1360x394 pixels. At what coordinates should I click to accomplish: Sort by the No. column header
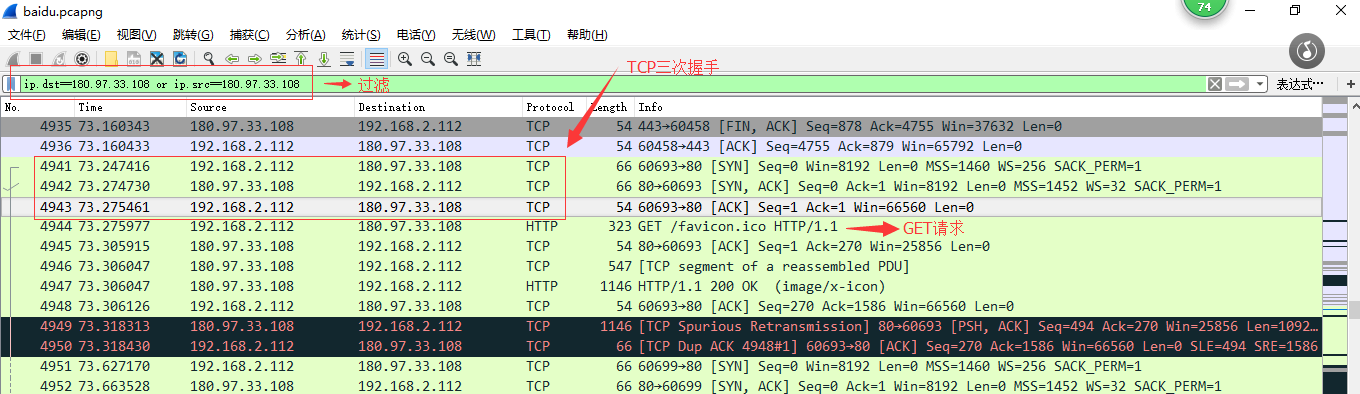click(x=38, y=107)
